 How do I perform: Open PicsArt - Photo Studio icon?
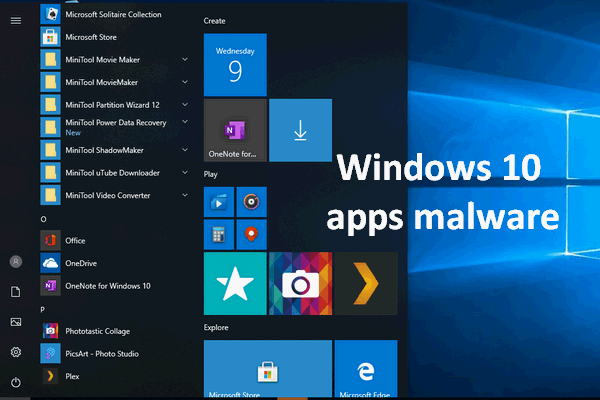tap(51, 353)
